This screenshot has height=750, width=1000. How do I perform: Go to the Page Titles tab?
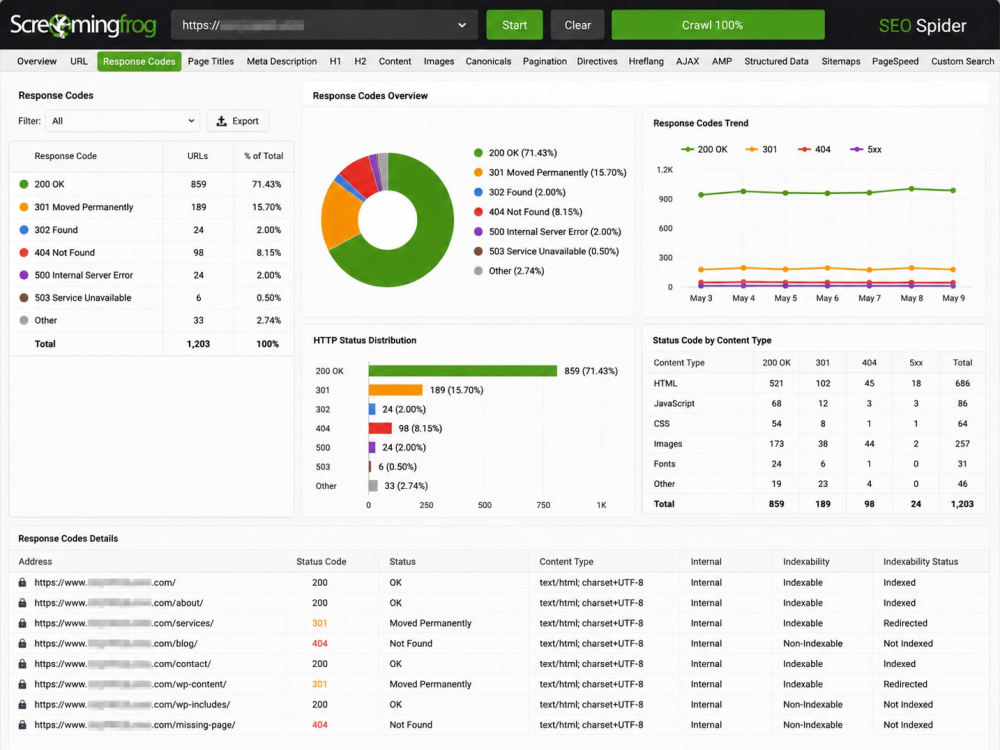pos(210,61)
